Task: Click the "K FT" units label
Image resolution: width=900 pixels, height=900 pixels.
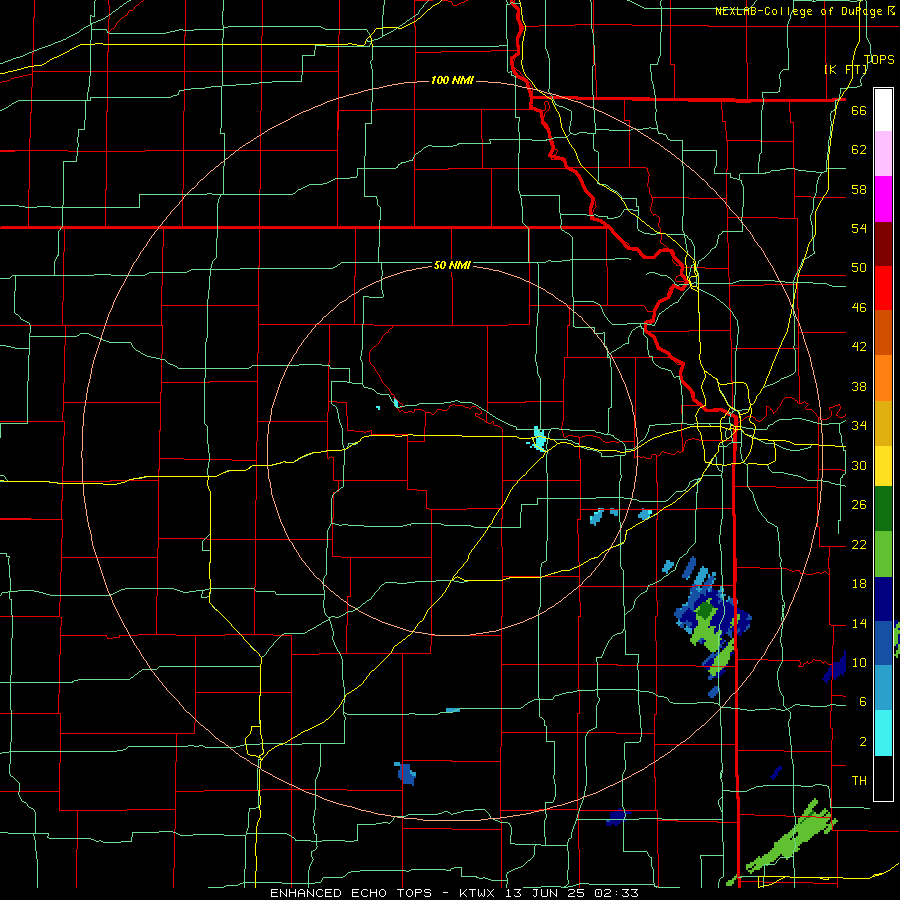Action: pos(847,70)
